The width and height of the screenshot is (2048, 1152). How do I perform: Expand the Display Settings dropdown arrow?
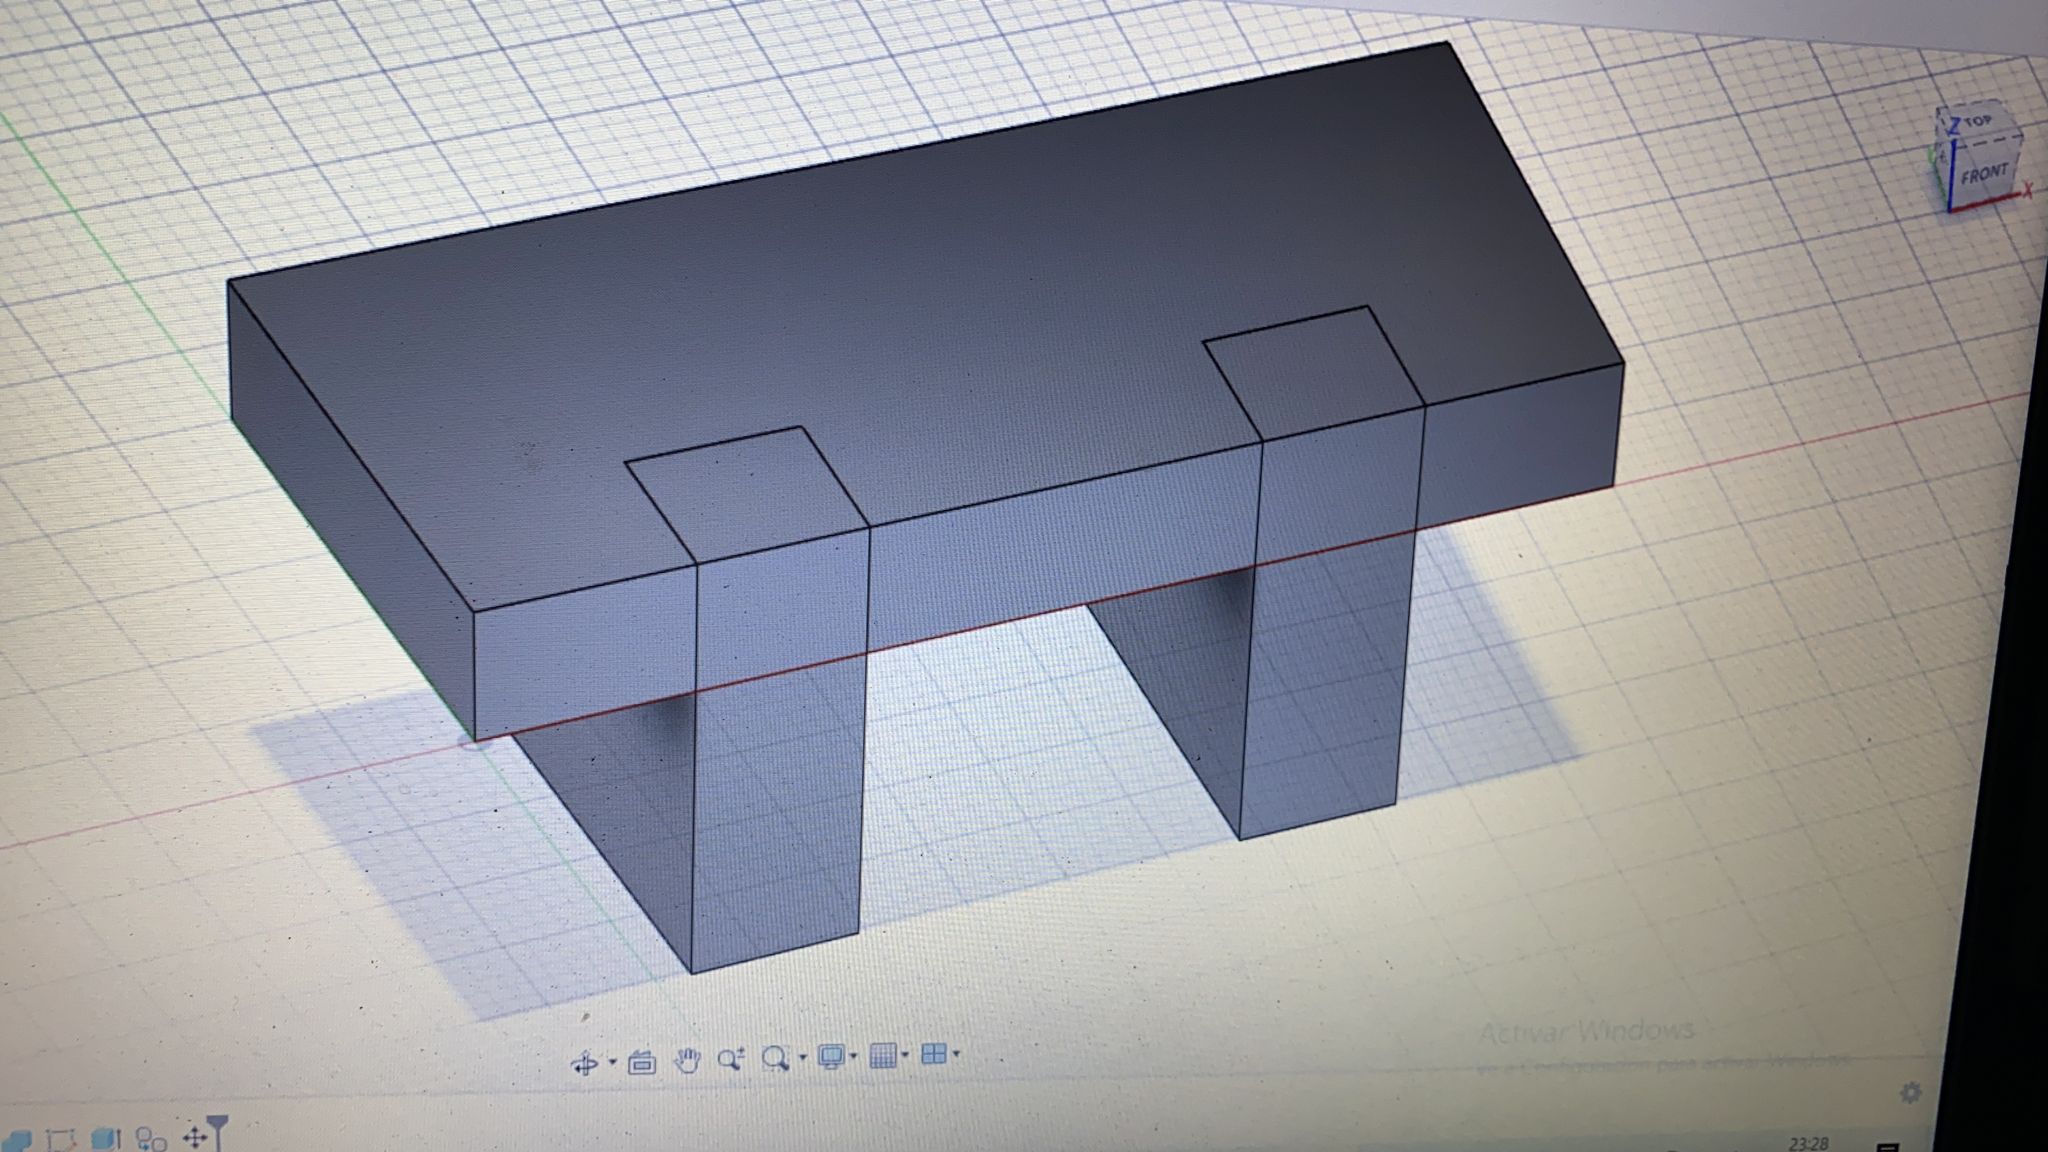click(x=853, y=1056)
